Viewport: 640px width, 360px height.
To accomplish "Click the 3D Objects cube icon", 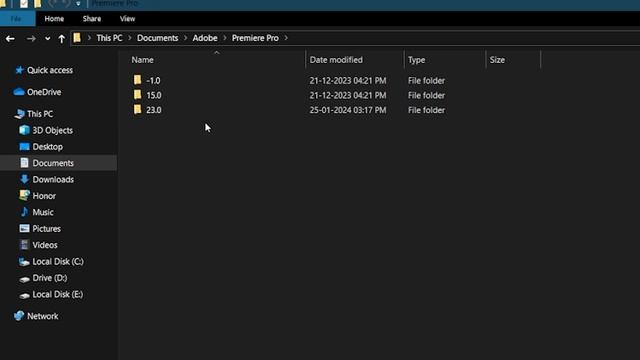I will [x=24, y=130].
